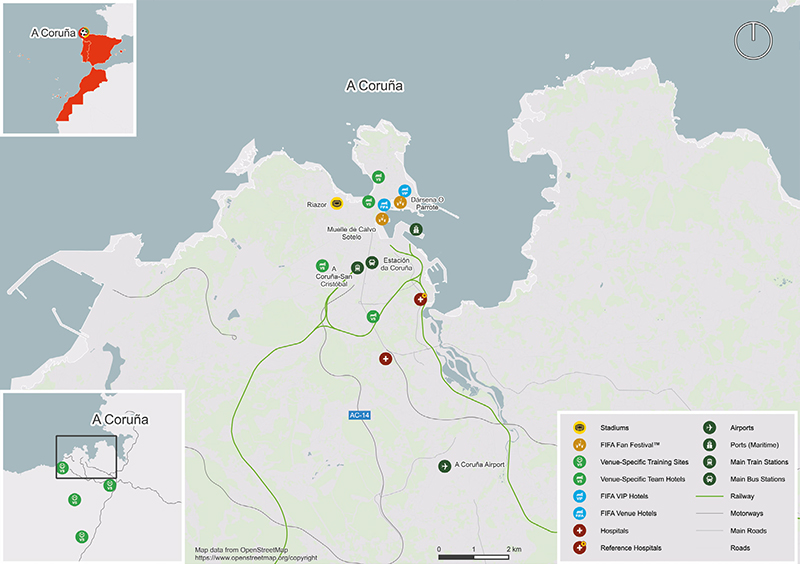The height and width of the screenshot is (564, 800).
Task: Click the southernmost training site marker in the regional inset
Action: 82,536
